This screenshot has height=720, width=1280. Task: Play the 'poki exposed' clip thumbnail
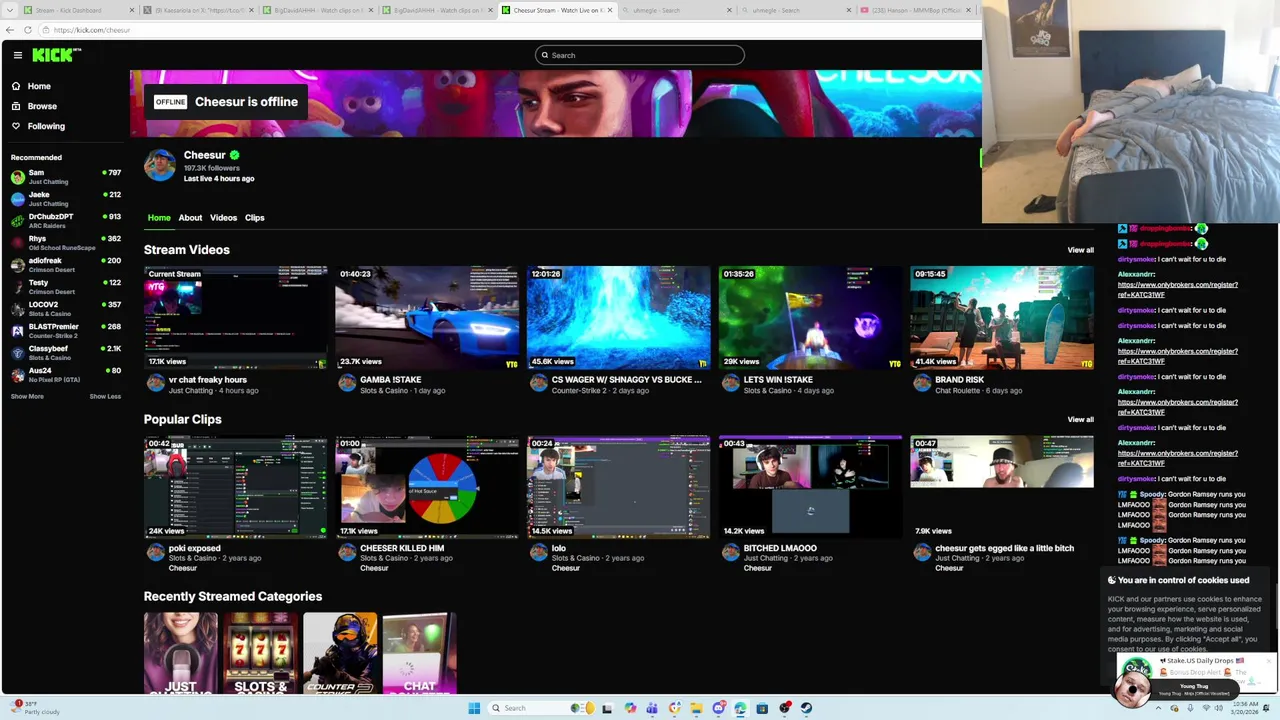(x=235, y=487)
